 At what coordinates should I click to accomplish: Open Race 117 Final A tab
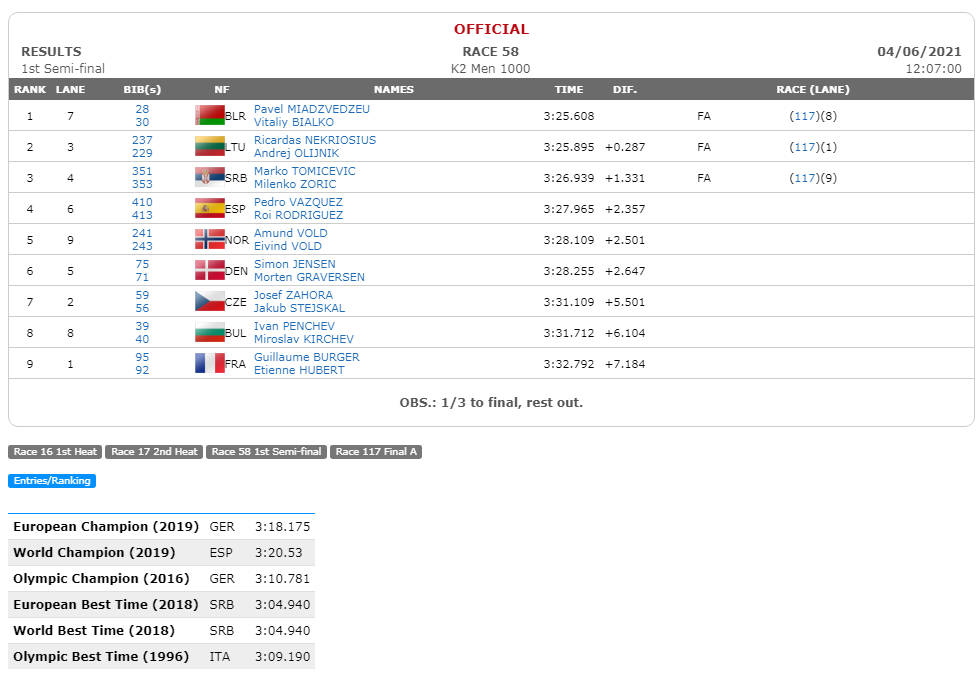point(376,452)
